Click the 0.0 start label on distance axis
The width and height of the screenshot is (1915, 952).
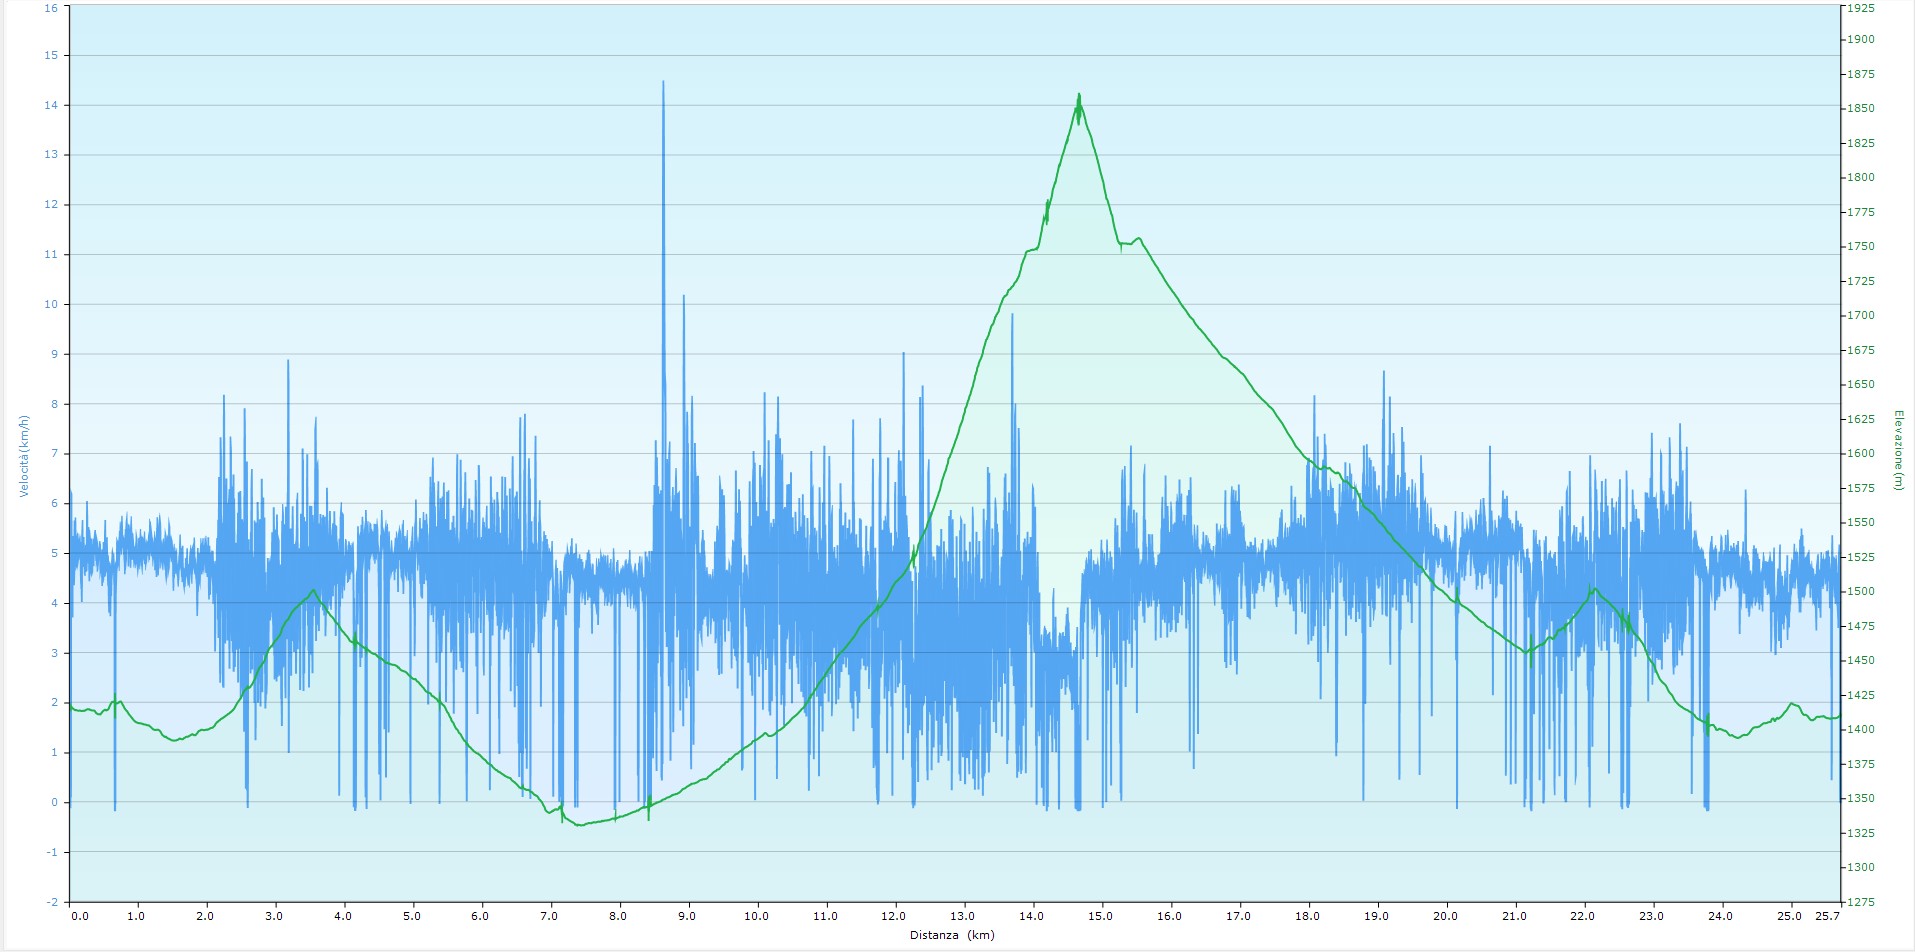(x=80, y=916)
